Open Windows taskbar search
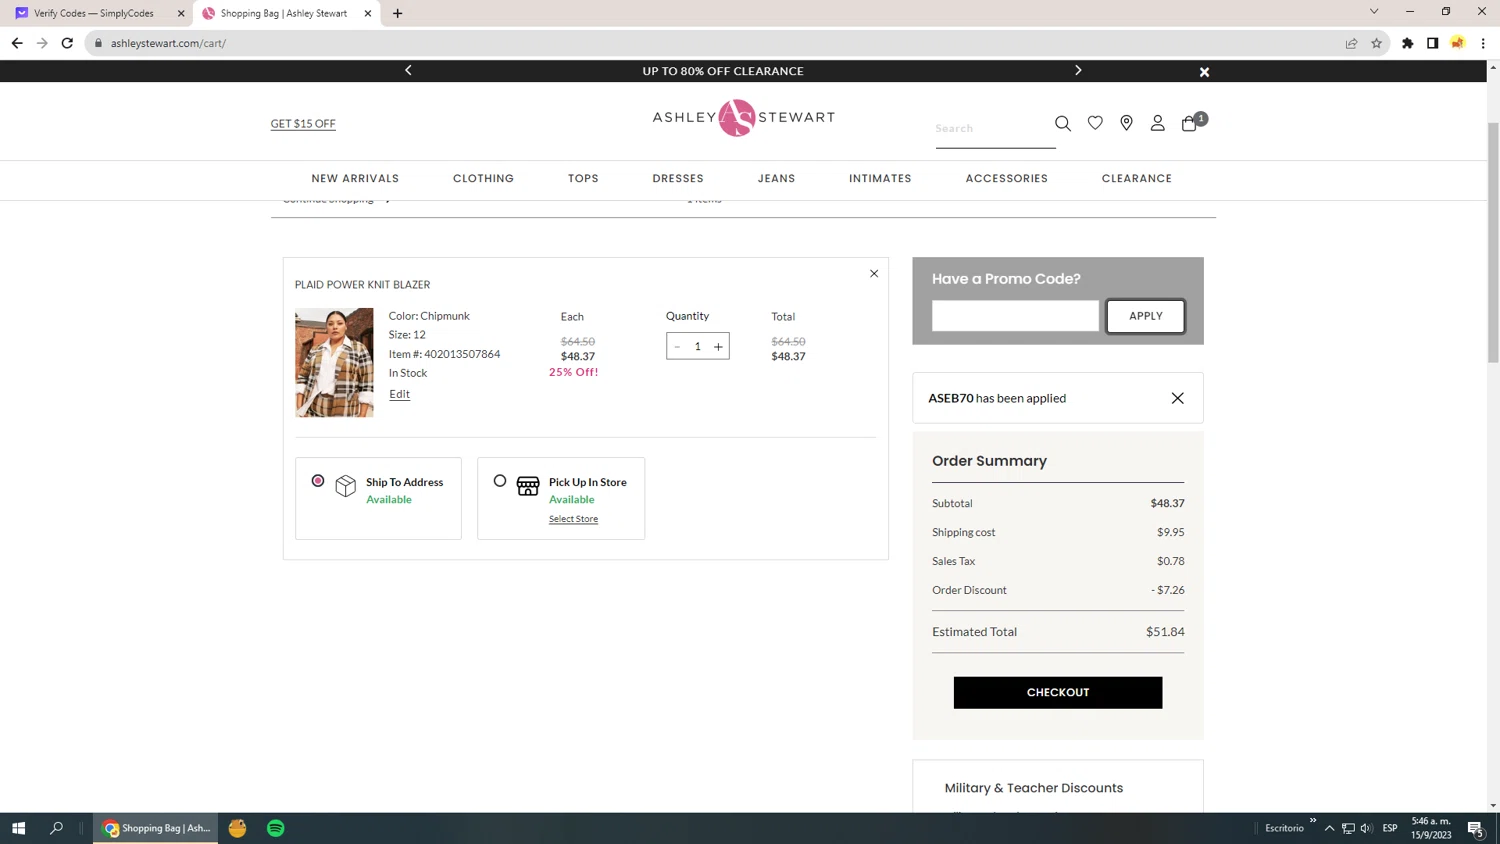Image resolution: width=1500 pixels, height=844 pixels. coord(56,828)
